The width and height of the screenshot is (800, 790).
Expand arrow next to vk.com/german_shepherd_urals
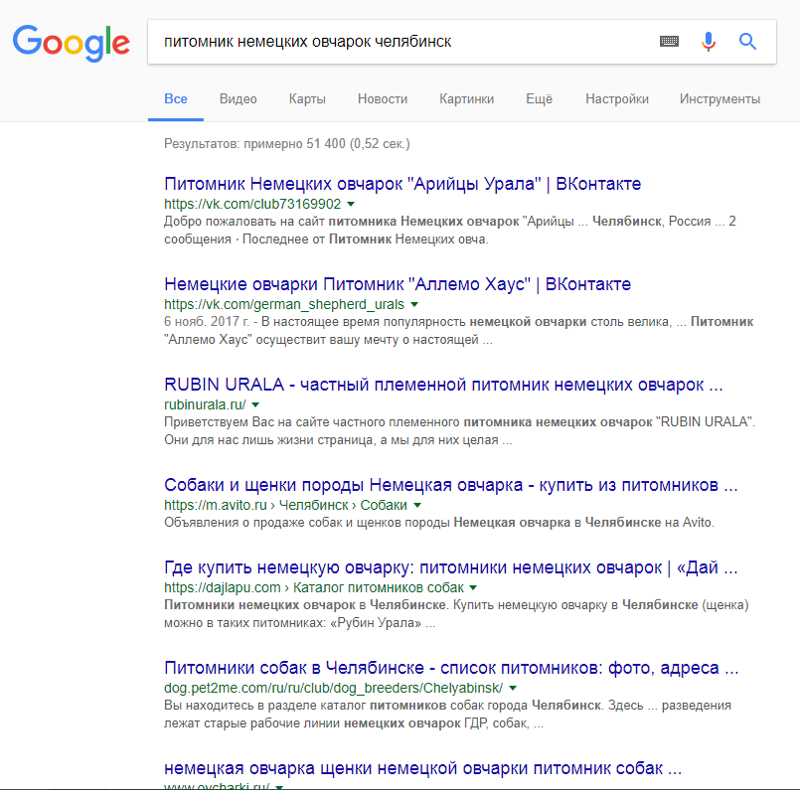pos(414,305)
